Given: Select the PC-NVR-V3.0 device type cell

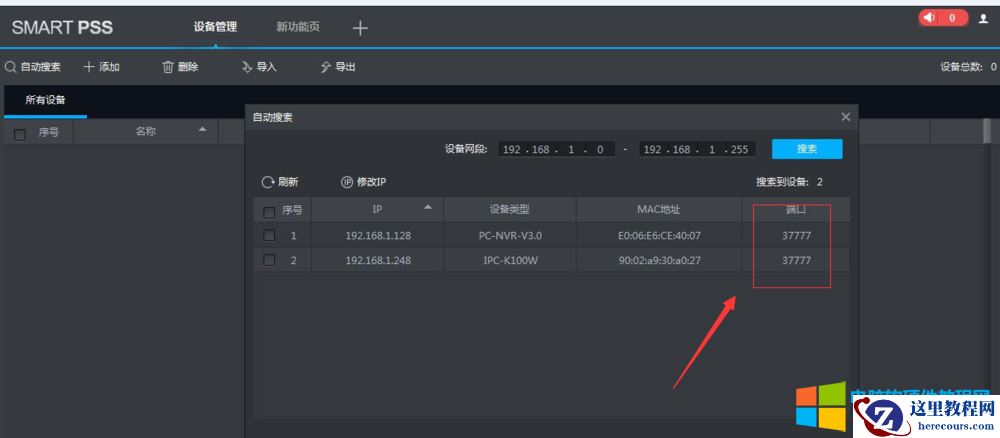Looking at the screenshot, I should click(510, 236).
